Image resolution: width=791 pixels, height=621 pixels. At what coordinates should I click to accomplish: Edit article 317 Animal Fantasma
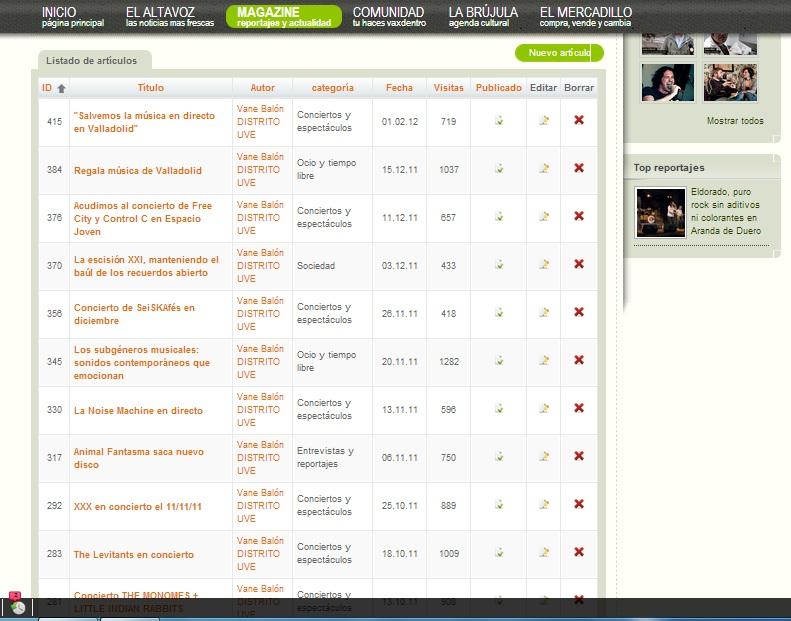544,456
